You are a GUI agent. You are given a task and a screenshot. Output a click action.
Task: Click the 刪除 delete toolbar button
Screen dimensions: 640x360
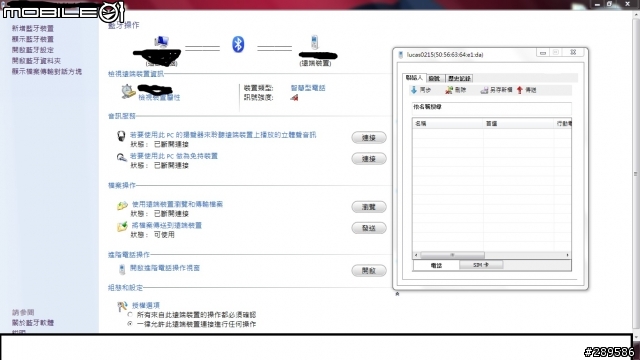(456, 90)
